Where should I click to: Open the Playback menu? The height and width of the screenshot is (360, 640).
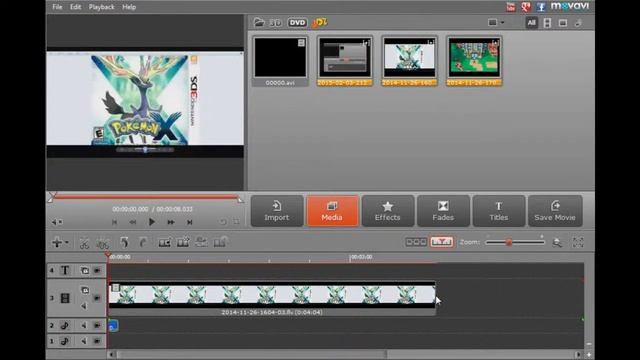(102, 7)
